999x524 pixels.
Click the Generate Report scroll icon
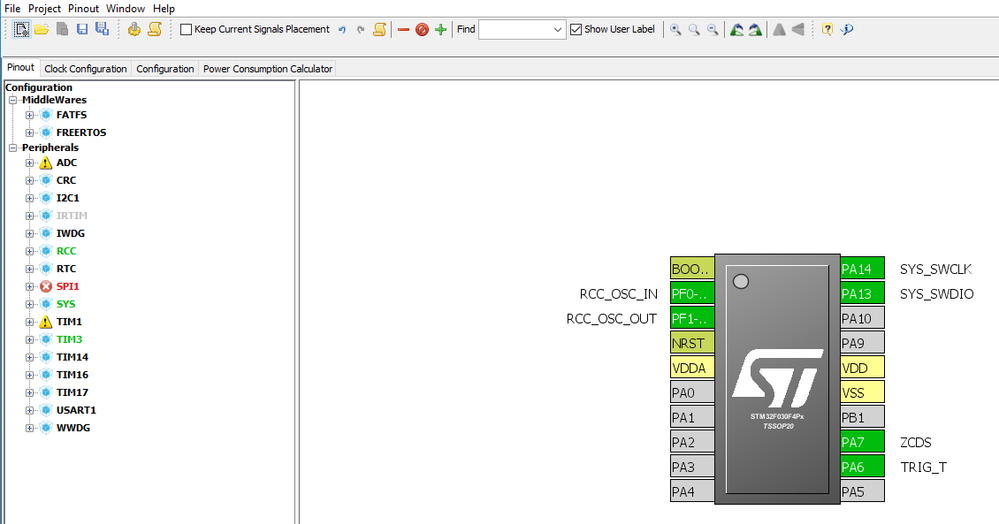pyautogui.click(x=154, y=29)
